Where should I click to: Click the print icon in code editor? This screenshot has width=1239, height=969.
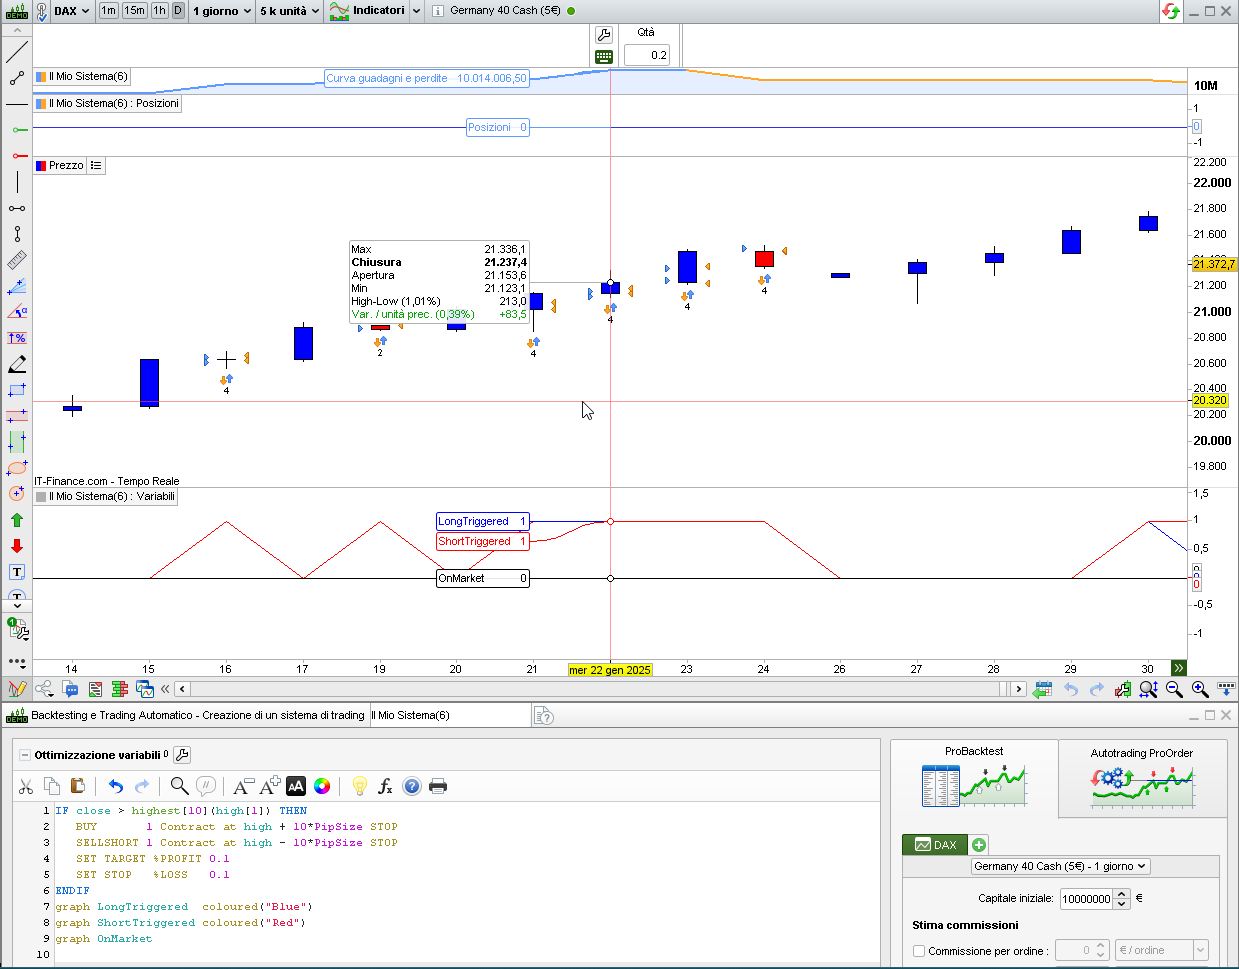pyautogui.click(x=437, y=786)
